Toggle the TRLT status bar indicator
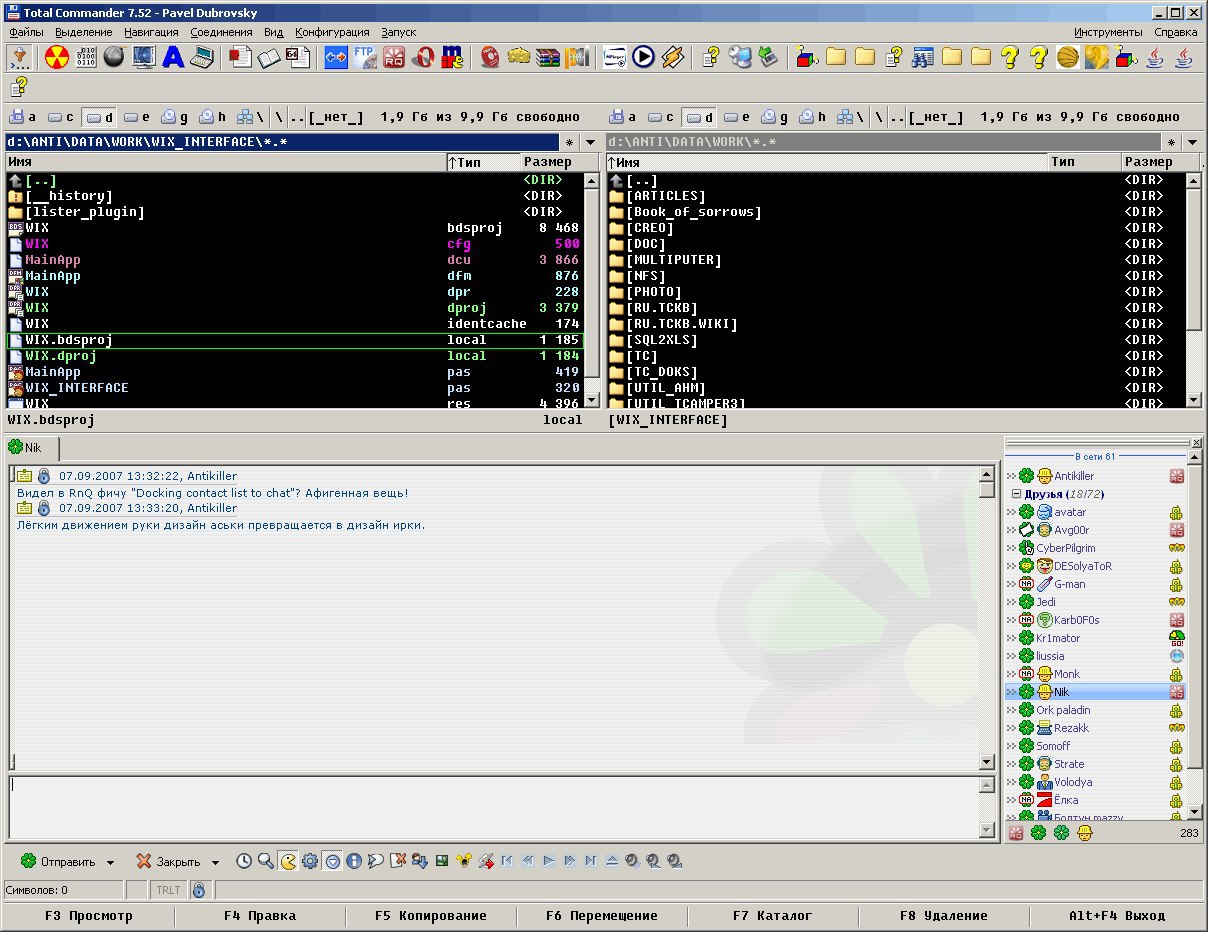The image size is (1208, 932). pyautogui.click(x=167, y=889)
